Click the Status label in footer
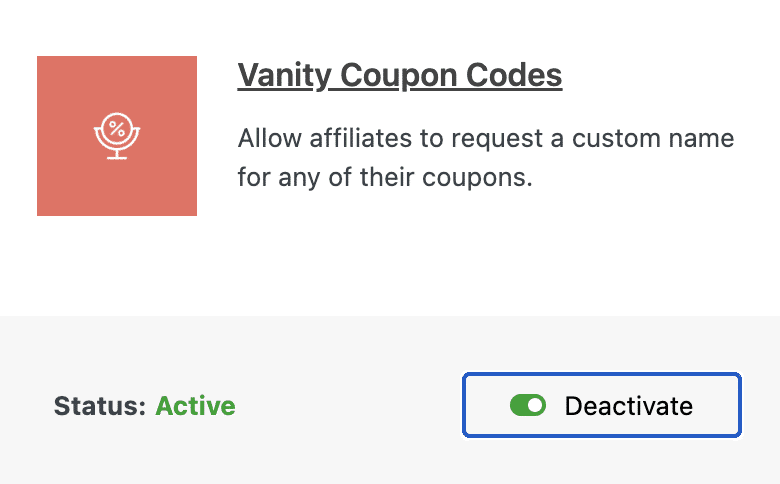The height and width of the screenshot is (484, 780). (x=99, y=406)
